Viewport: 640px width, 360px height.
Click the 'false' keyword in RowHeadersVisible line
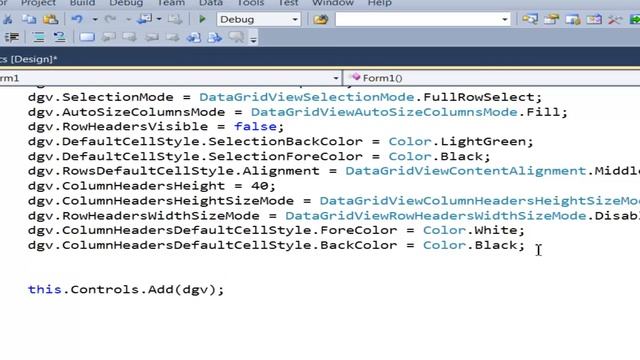tap(255, 127)
